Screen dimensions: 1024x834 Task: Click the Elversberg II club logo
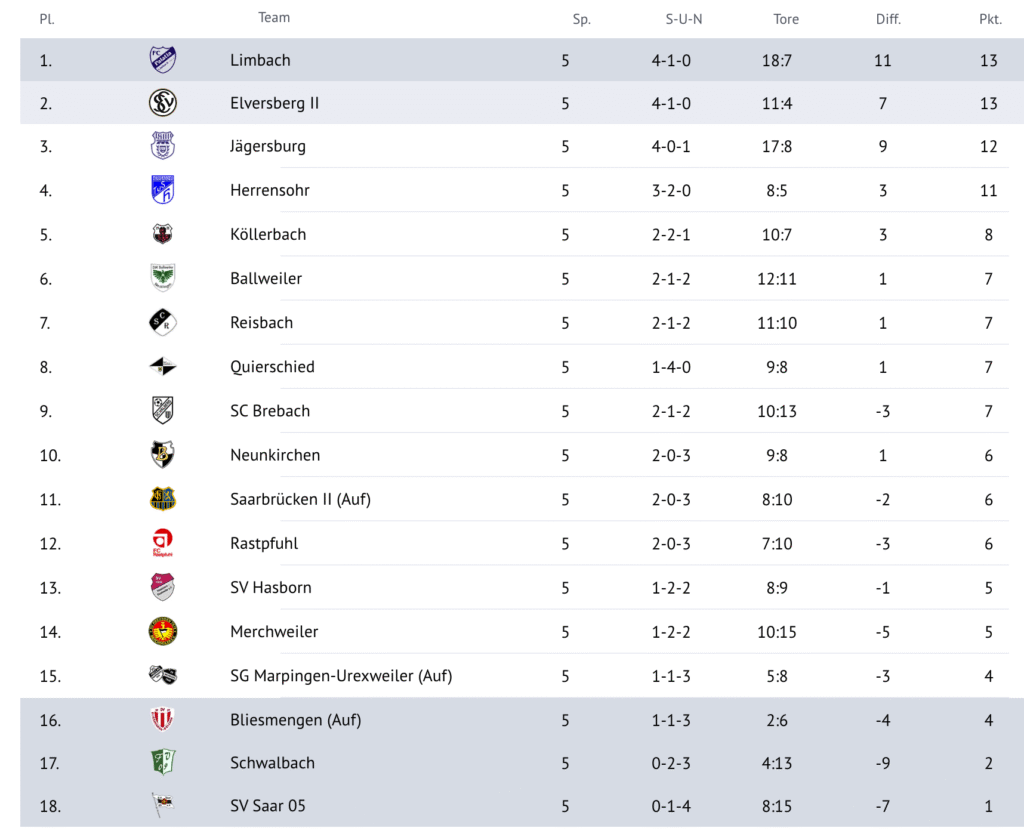point(163,103)
